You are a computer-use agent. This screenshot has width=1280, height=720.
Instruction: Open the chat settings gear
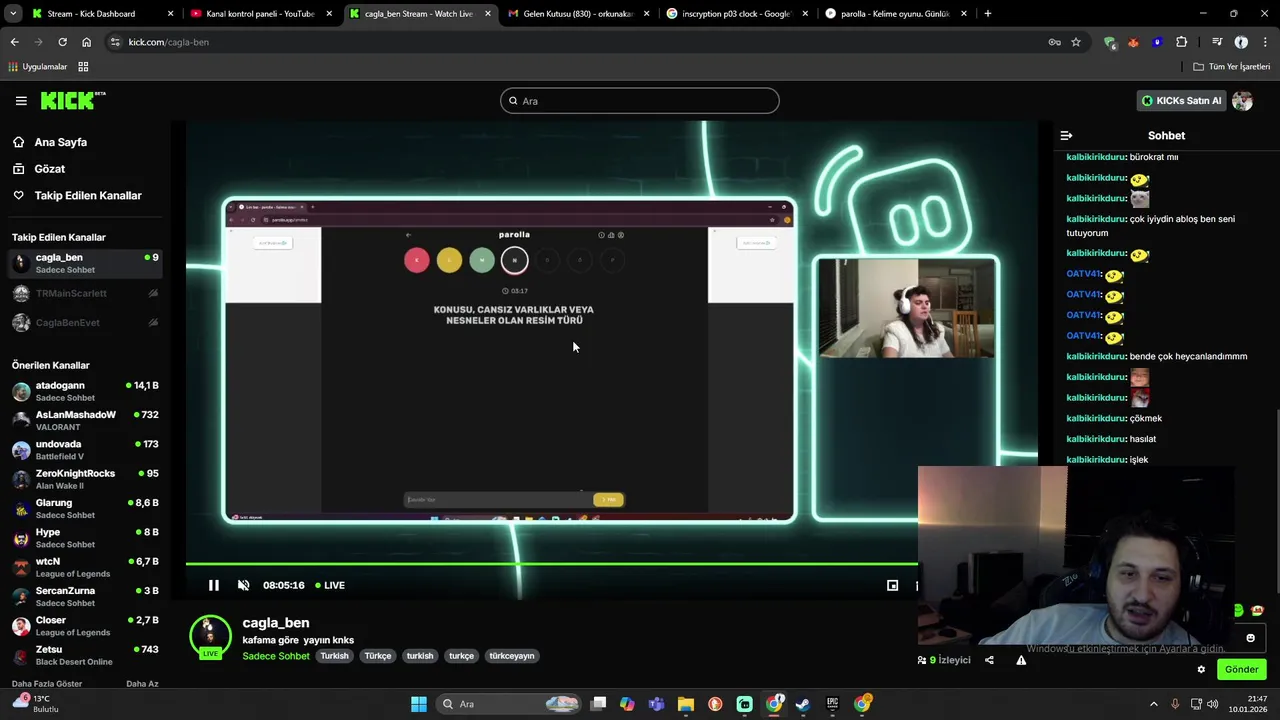[1201, 670]
